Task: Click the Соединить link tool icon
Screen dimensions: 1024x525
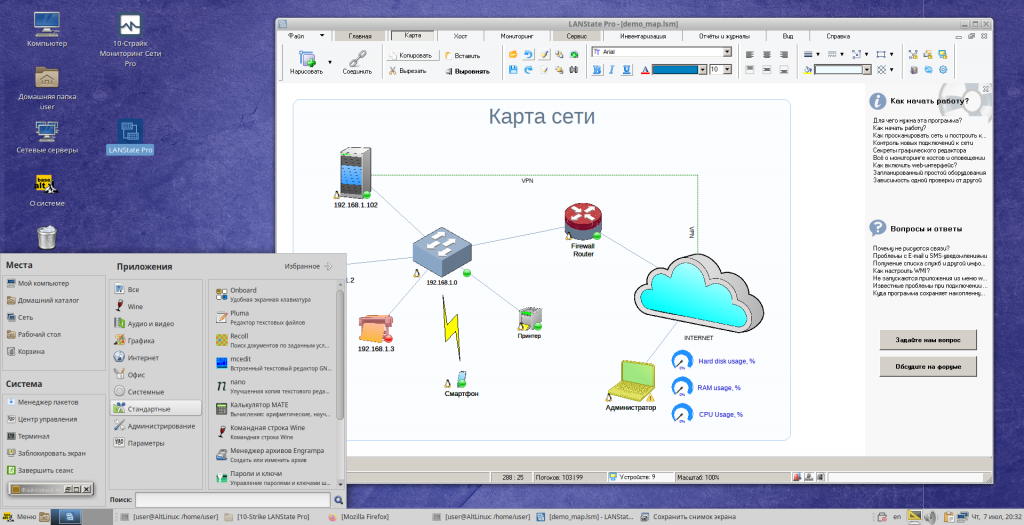Action: tap(357, 59)
